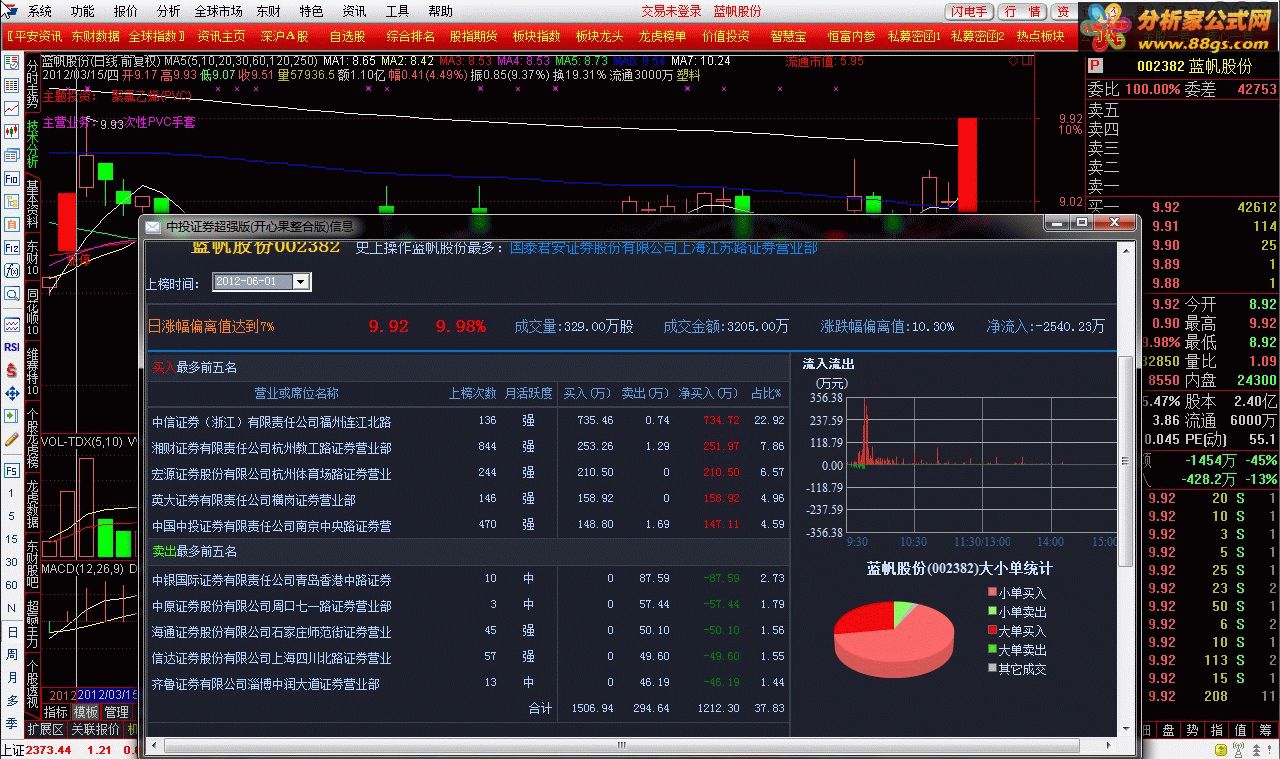
Task: Select the 筹 tab at bottom right
Action: tap(1265, 730)
